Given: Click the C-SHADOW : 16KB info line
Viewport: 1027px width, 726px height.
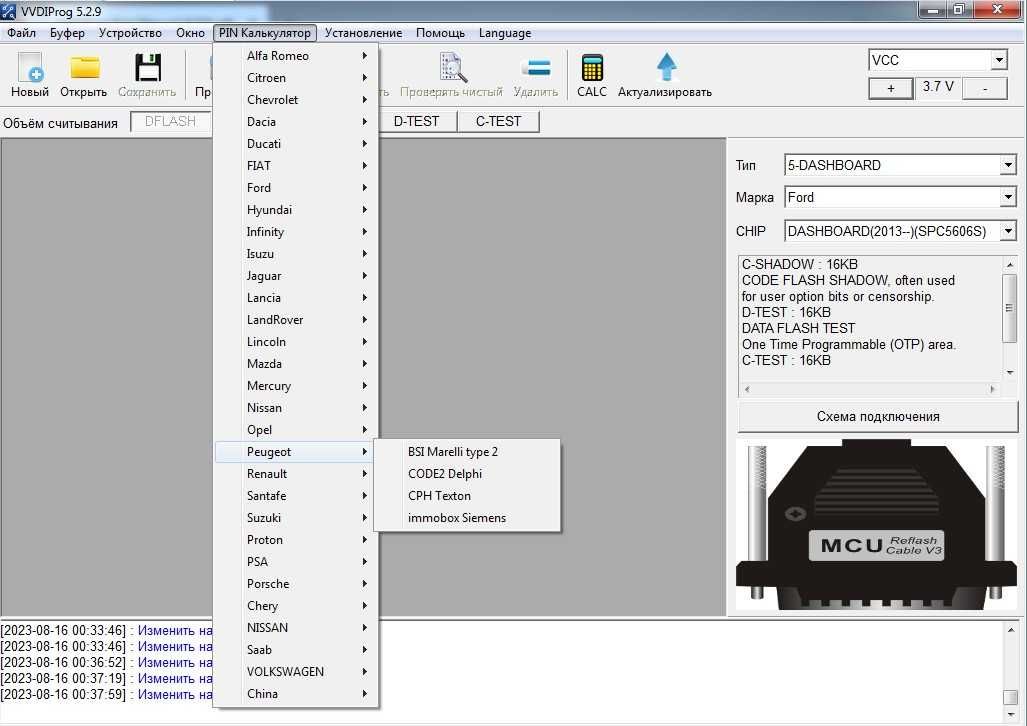Looking at the screenshot, I should coord(799,264).
